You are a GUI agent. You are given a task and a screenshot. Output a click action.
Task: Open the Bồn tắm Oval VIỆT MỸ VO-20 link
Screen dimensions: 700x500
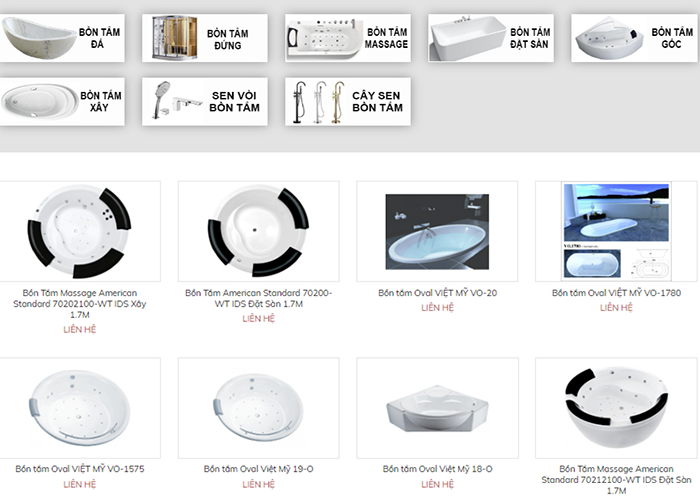coord(438,293)
